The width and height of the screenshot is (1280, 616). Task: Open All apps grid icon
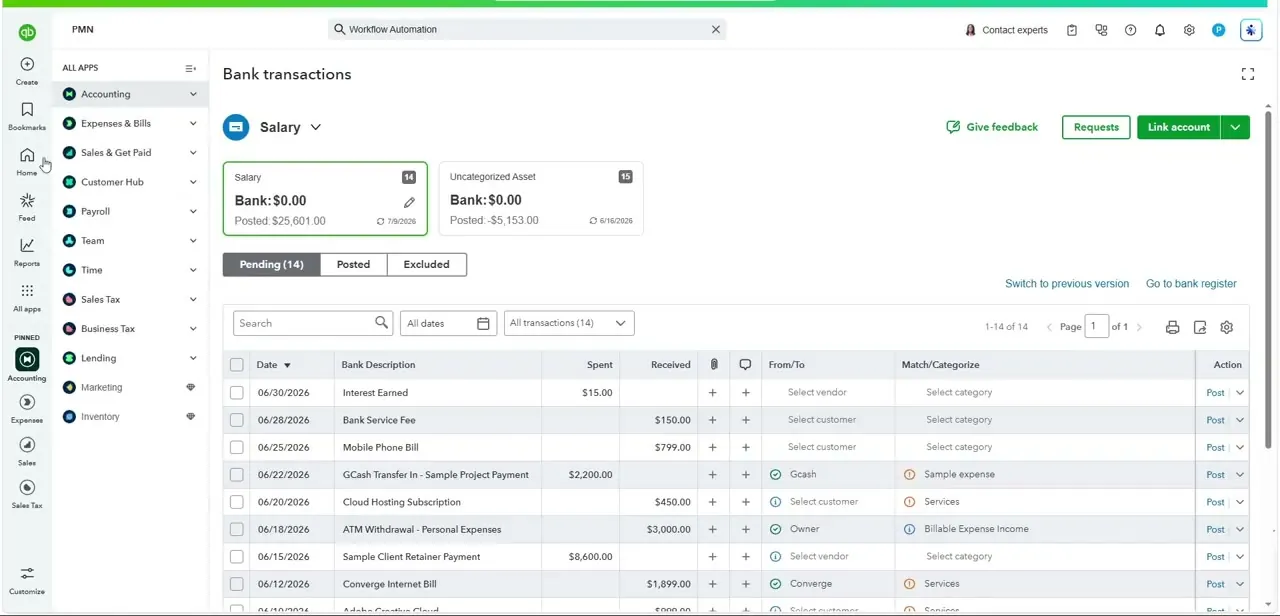27,291
